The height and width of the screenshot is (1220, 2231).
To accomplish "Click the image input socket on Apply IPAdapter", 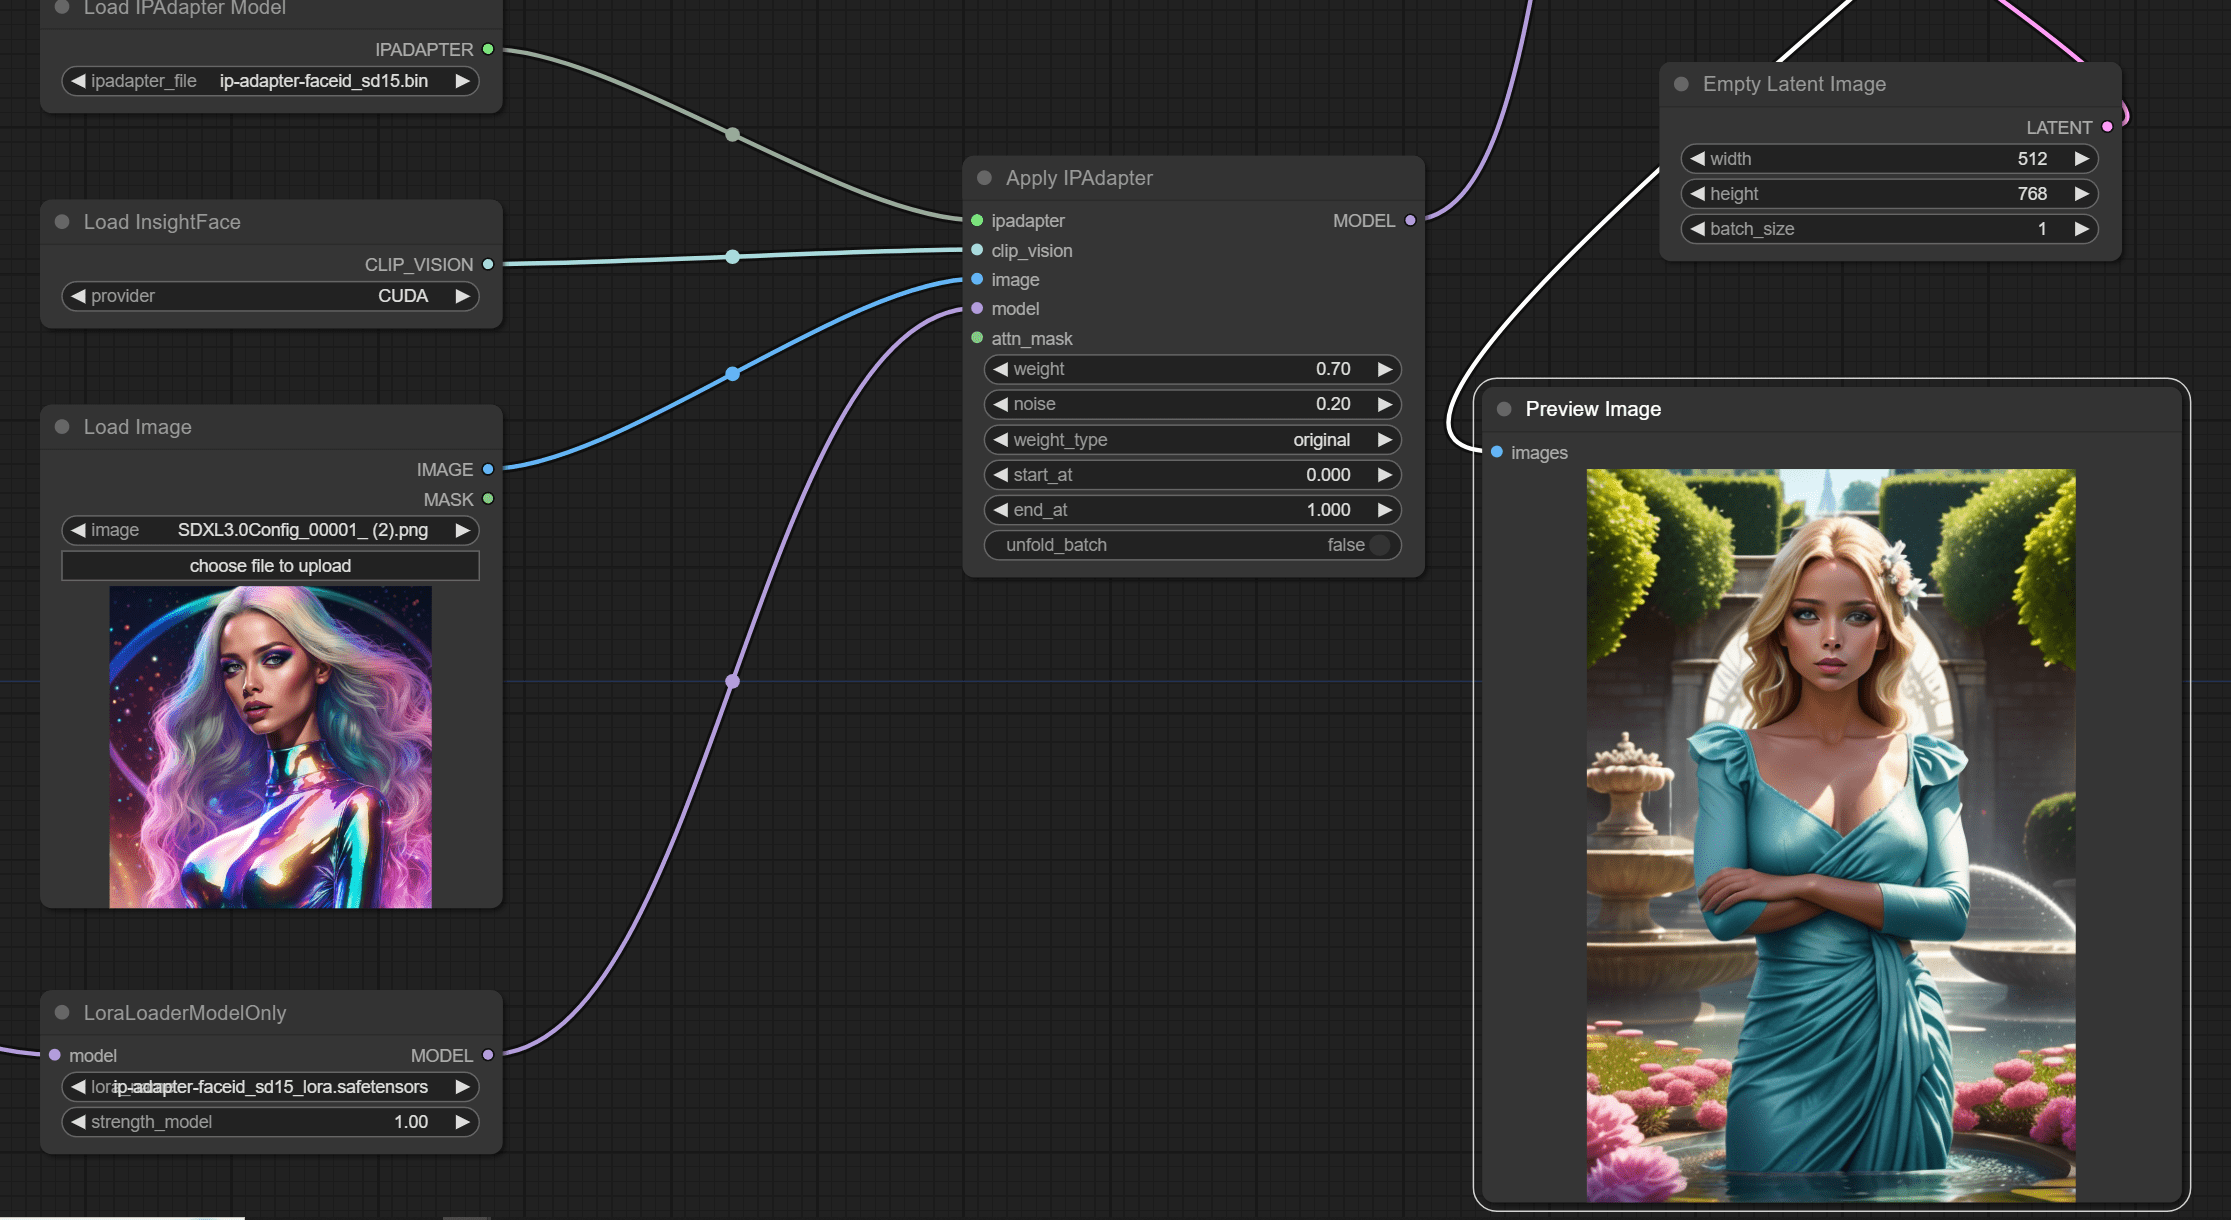I will 977,279.
